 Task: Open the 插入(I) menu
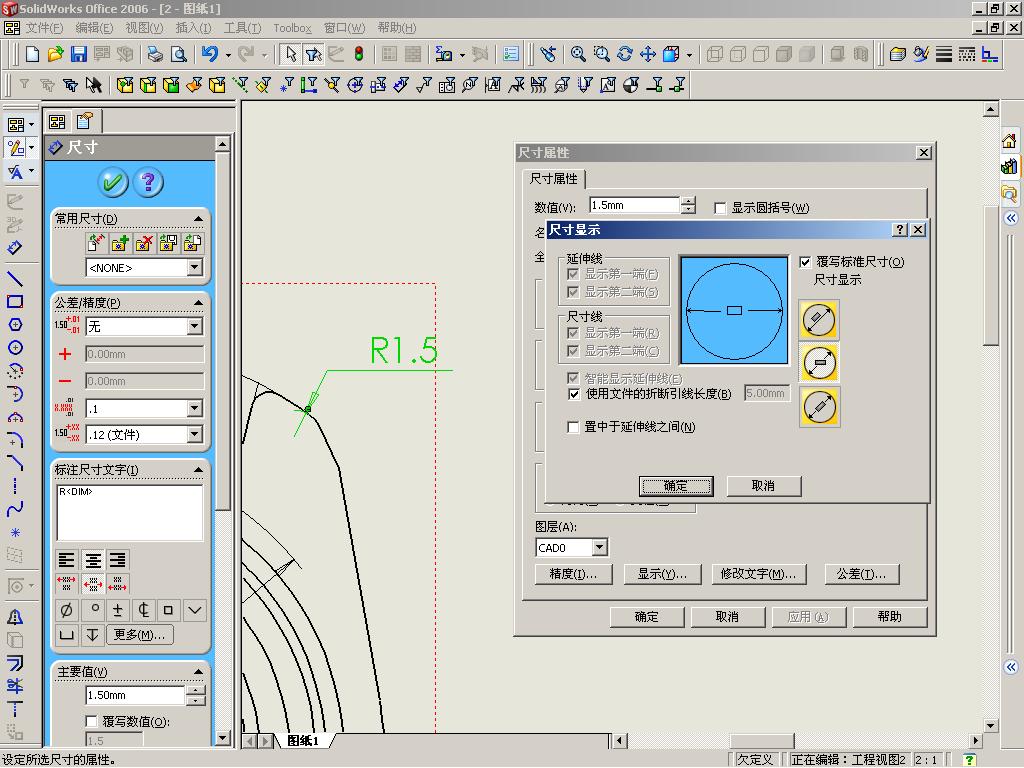(193, 28)
